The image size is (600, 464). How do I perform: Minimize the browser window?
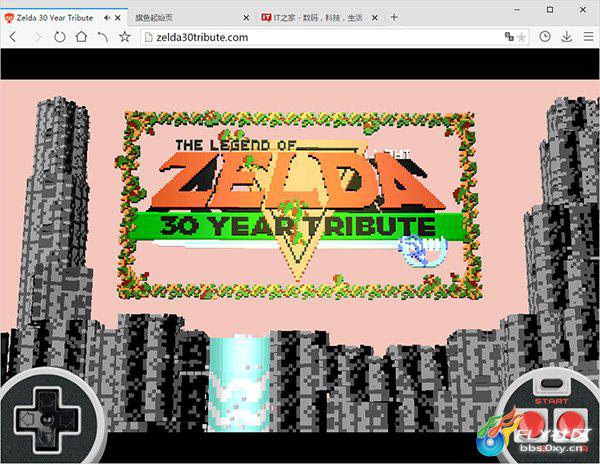tap(517, 10)
